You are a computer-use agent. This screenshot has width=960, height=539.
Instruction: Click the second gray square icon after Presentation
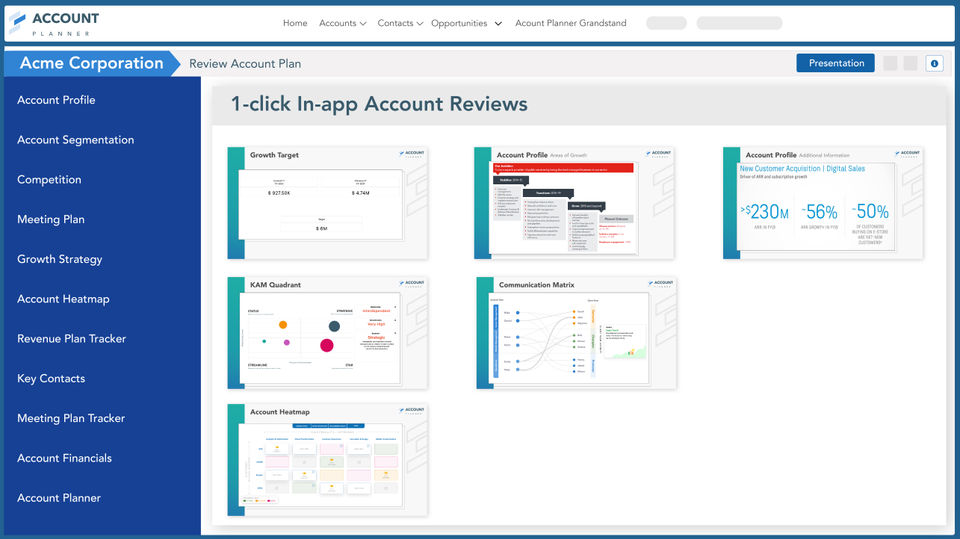tap(910, 63)
